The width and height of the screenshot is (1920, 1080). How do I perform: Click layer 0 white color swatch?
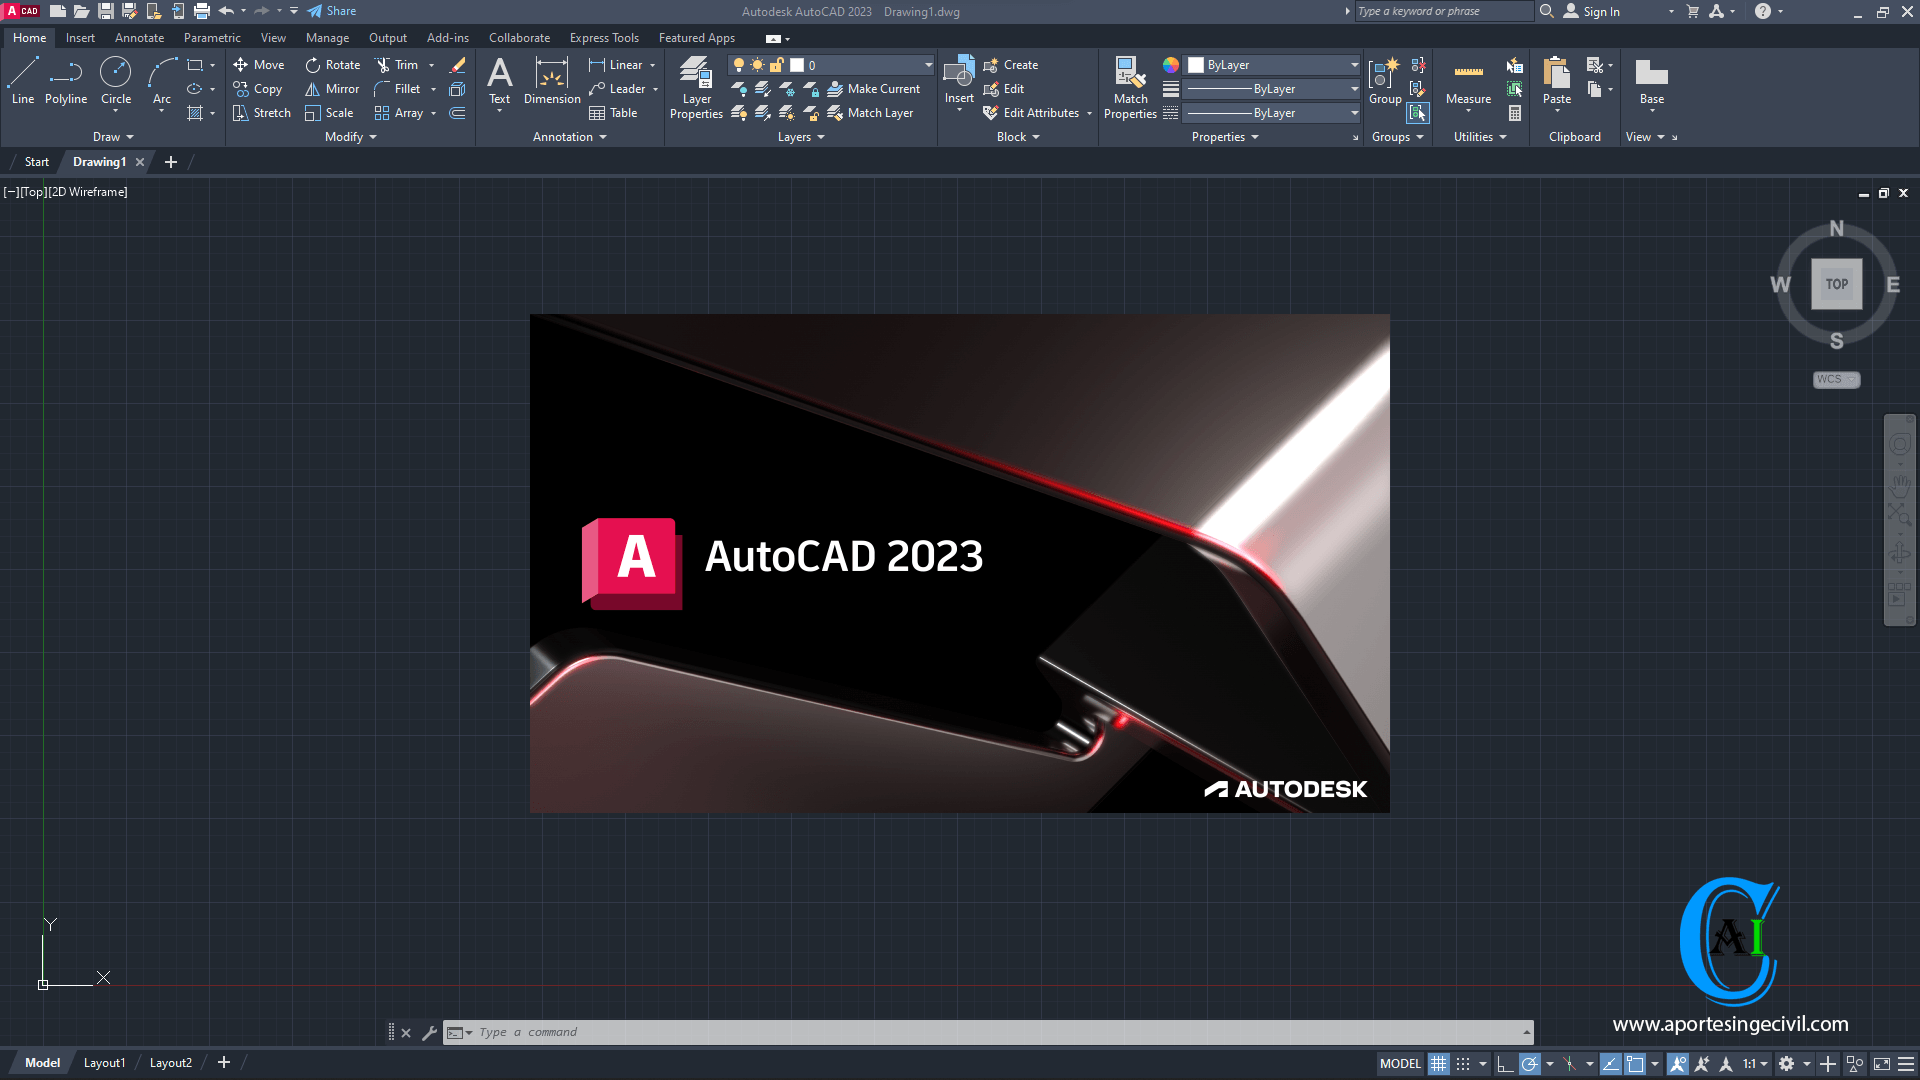pyautogui.click(x=797, y=65)
